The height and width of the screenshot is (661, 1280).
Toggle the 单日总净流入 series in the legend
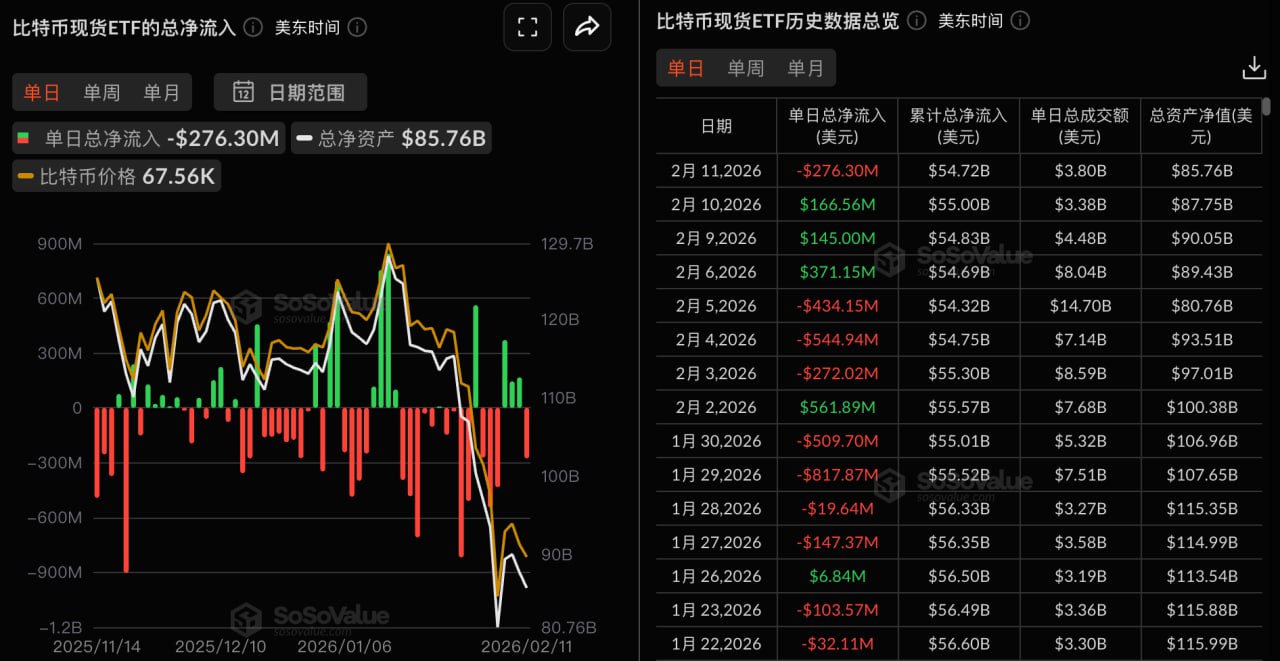click(x=146, y=138)
